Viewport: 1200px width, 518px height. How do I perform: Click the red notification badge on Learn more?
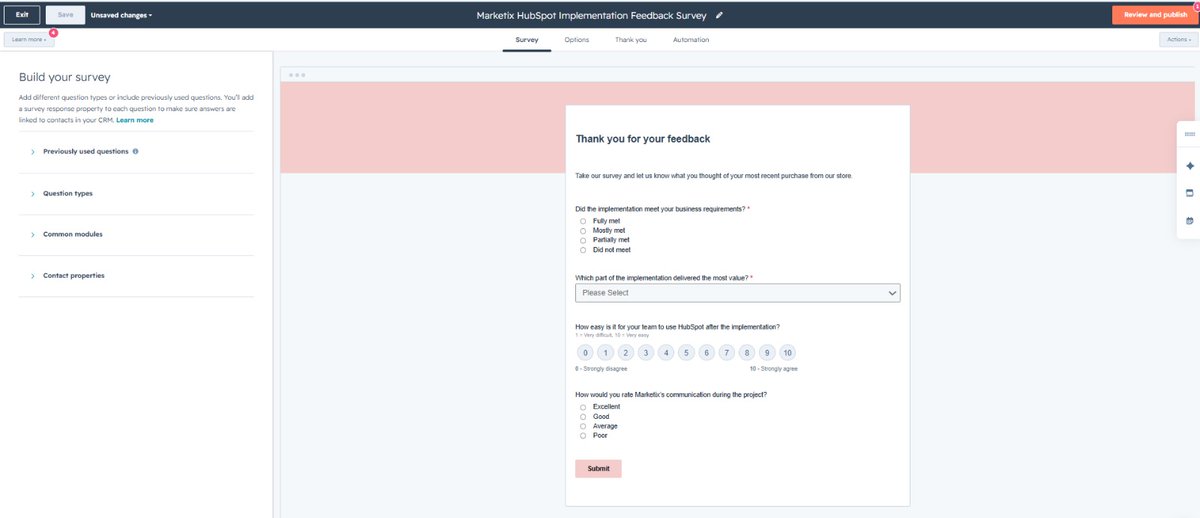point(53,33)
